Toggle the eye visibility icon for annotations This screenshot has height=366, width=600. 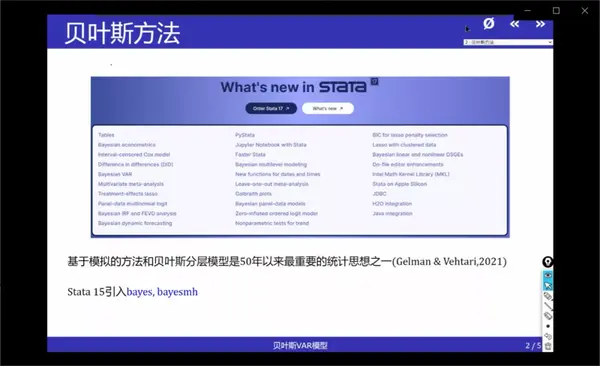point(548,275)
